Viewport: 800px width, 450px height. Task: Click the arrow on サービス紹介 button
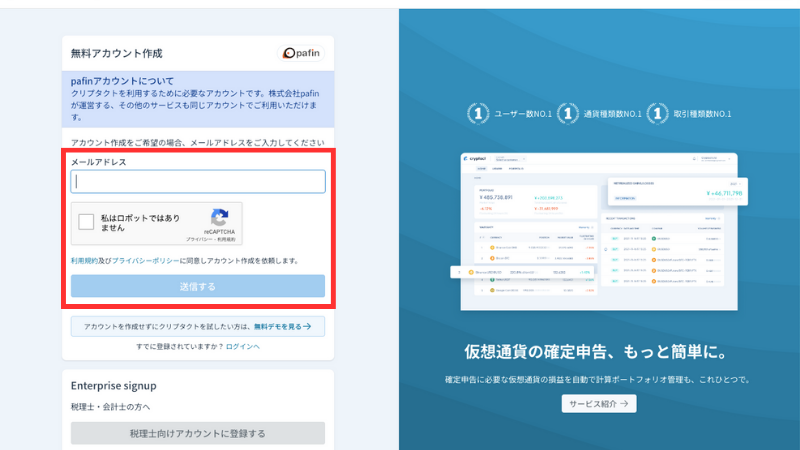pos(623,404)
